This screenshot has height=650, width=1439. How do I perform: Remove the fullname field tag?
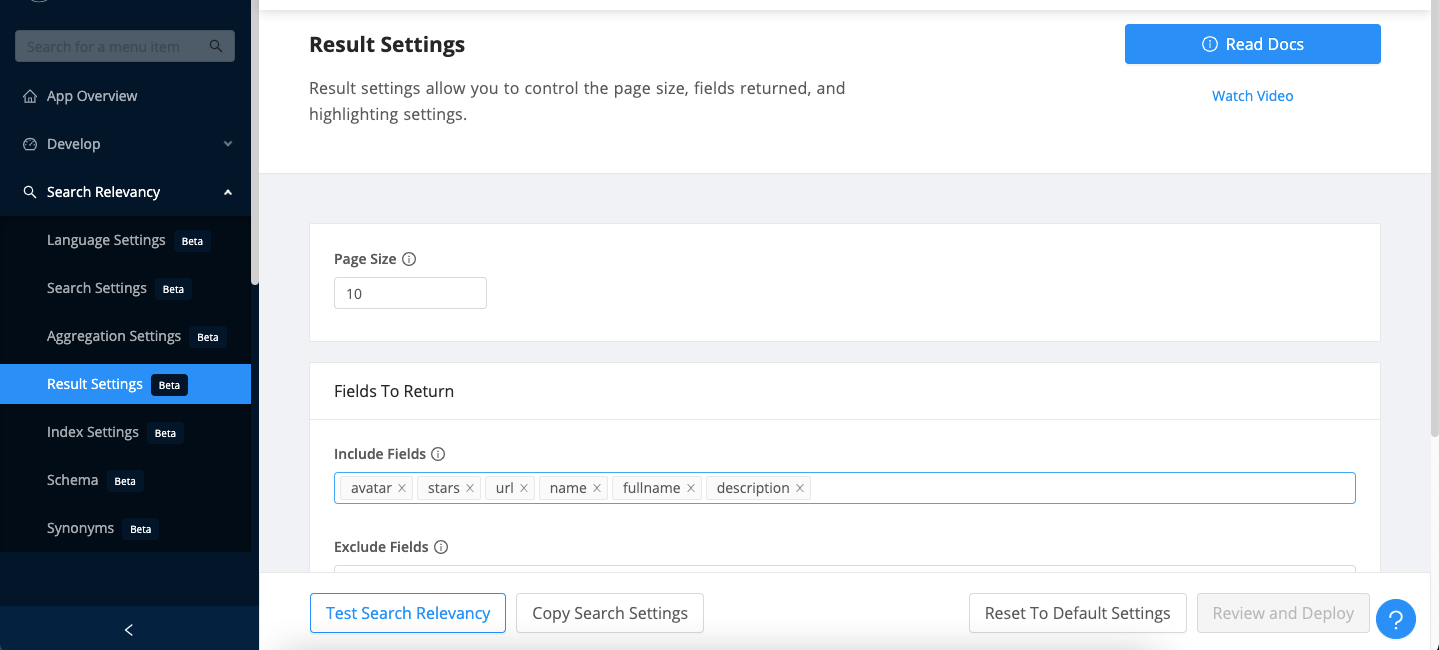691,488
